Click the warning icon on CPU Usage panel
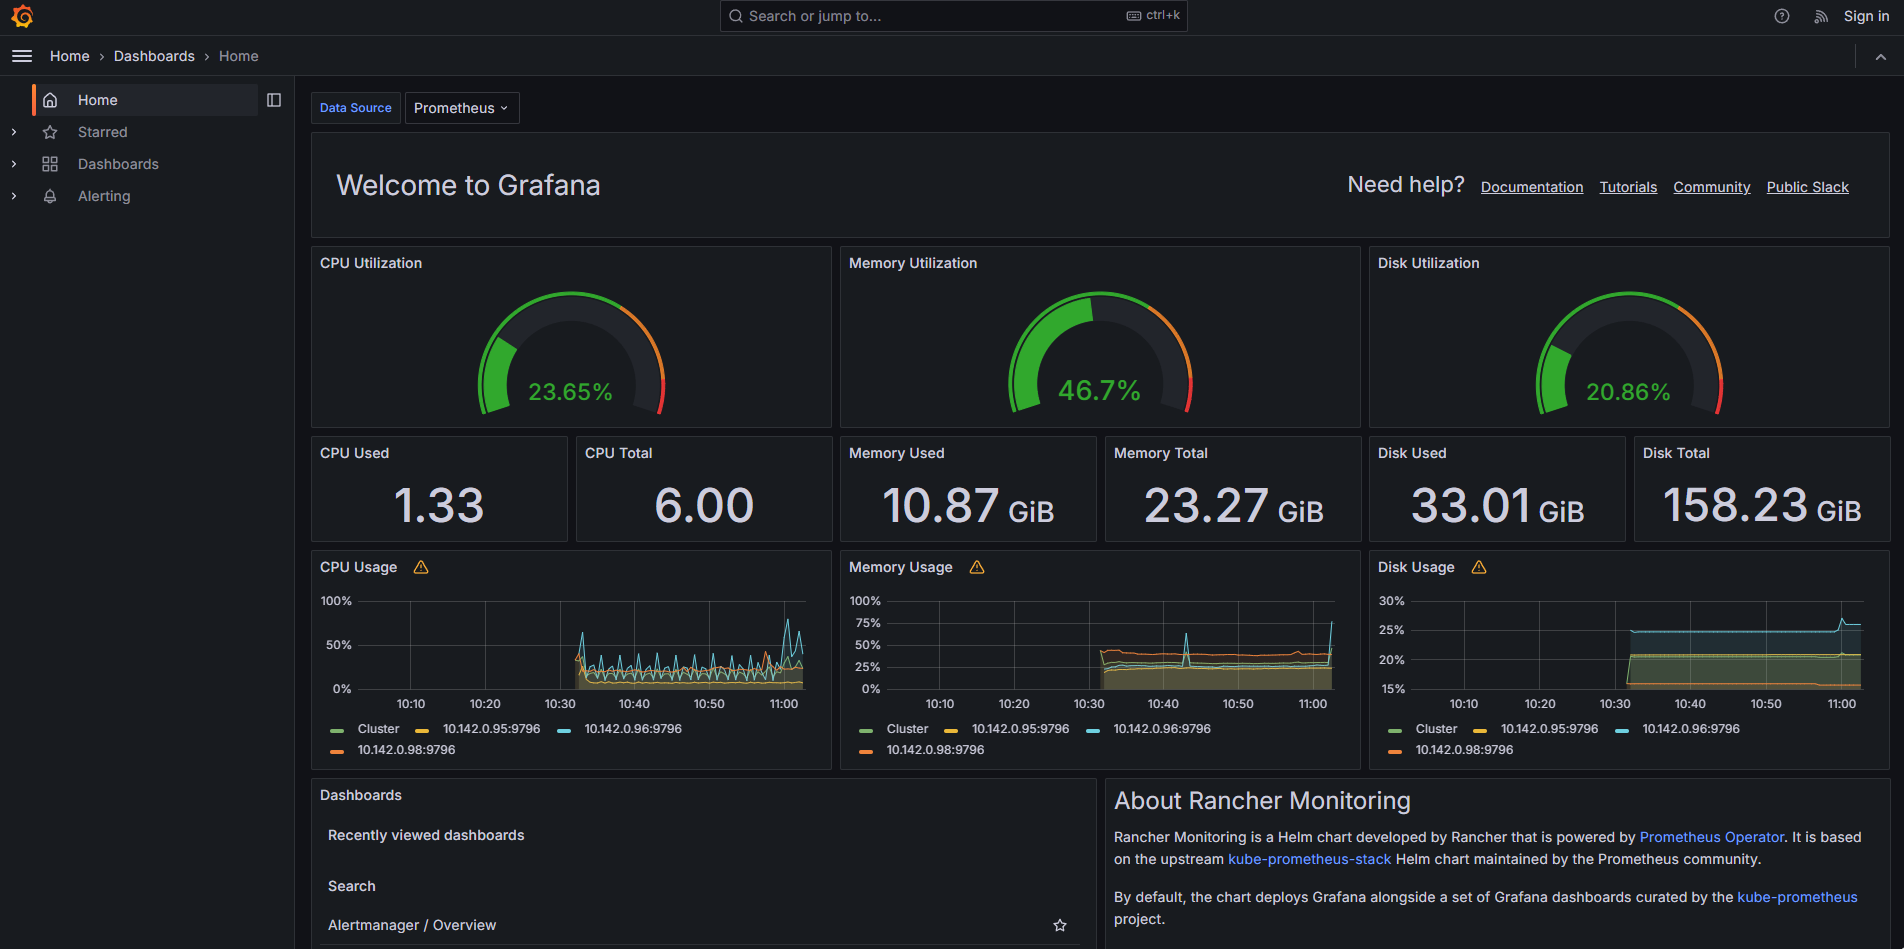The image size is (1904, 949). (x=420, y=567)
